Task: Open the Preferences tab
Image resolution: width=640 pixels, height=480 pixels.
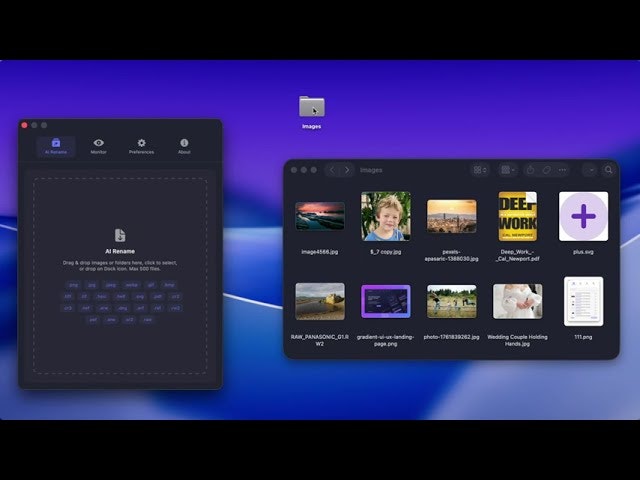Action: tap(141, 147)
